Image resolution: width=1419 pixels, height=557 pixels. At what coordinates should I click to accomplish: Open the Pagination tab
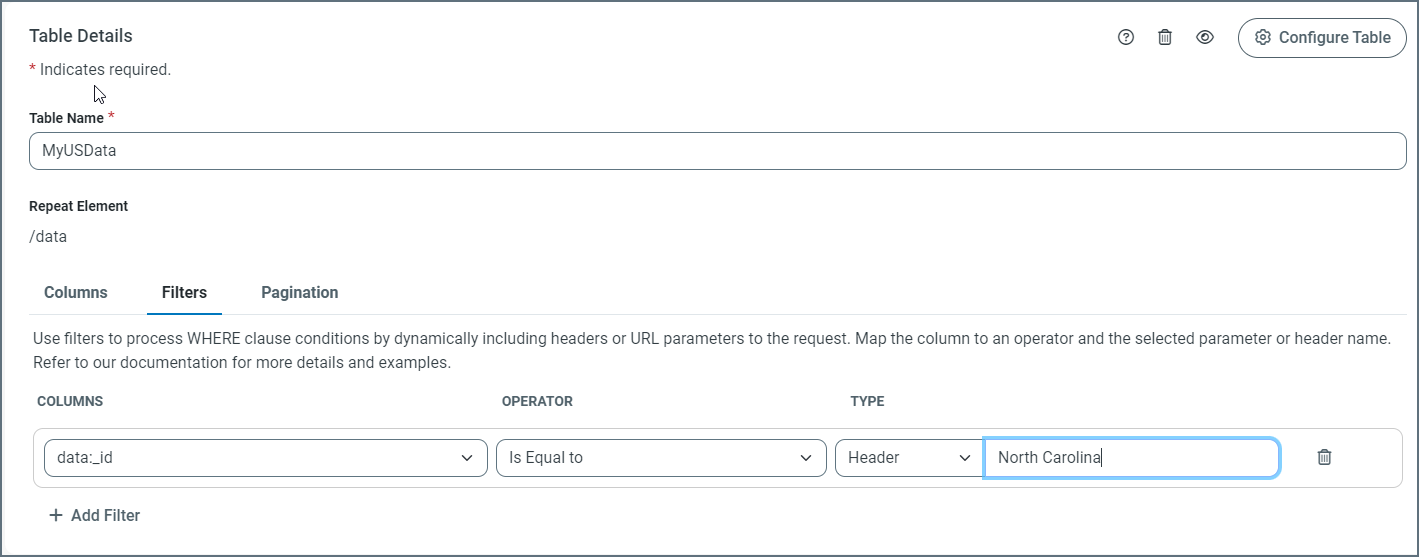pyautogui.click(x=300, y=293)
